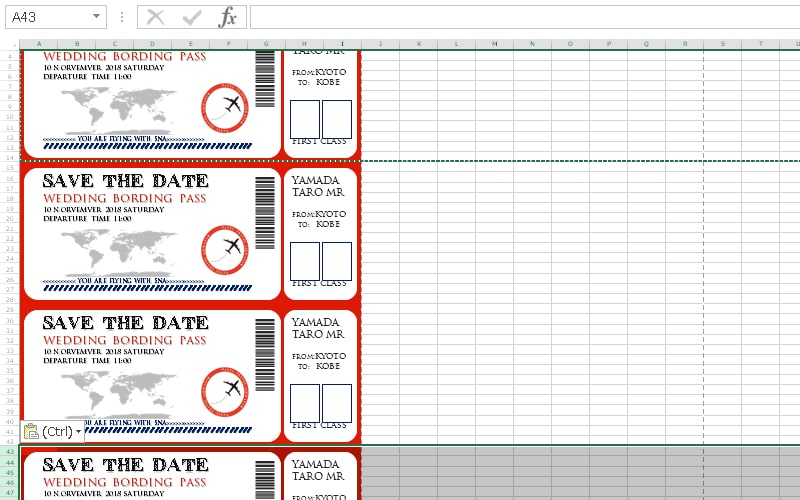Image resolution: width=800 pixels, height=500 pixels.
Task: Select column H header
Action: click(x=303, y=44)
